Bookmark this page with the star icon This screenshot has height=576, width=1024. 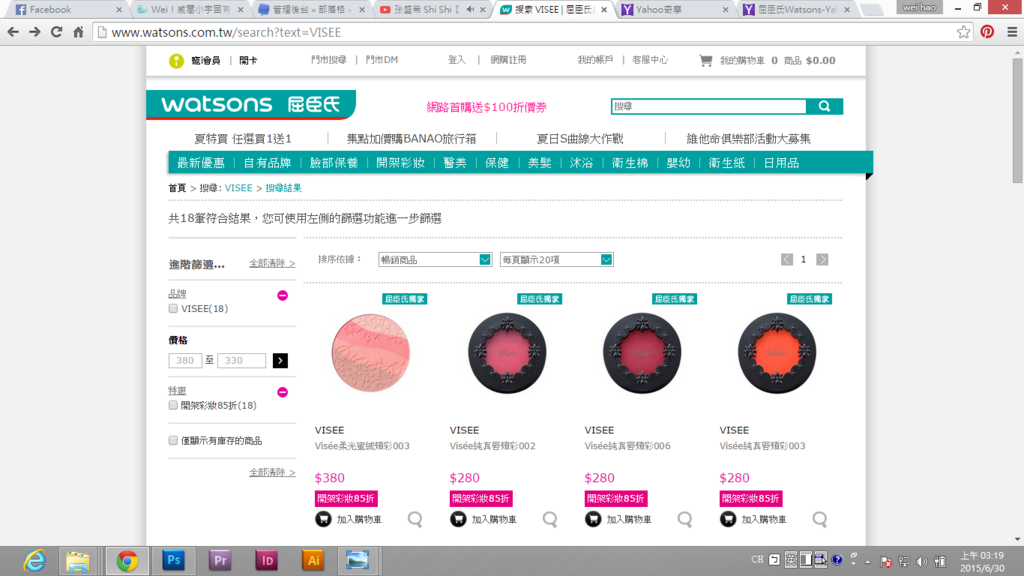click(x=963, y=32)
